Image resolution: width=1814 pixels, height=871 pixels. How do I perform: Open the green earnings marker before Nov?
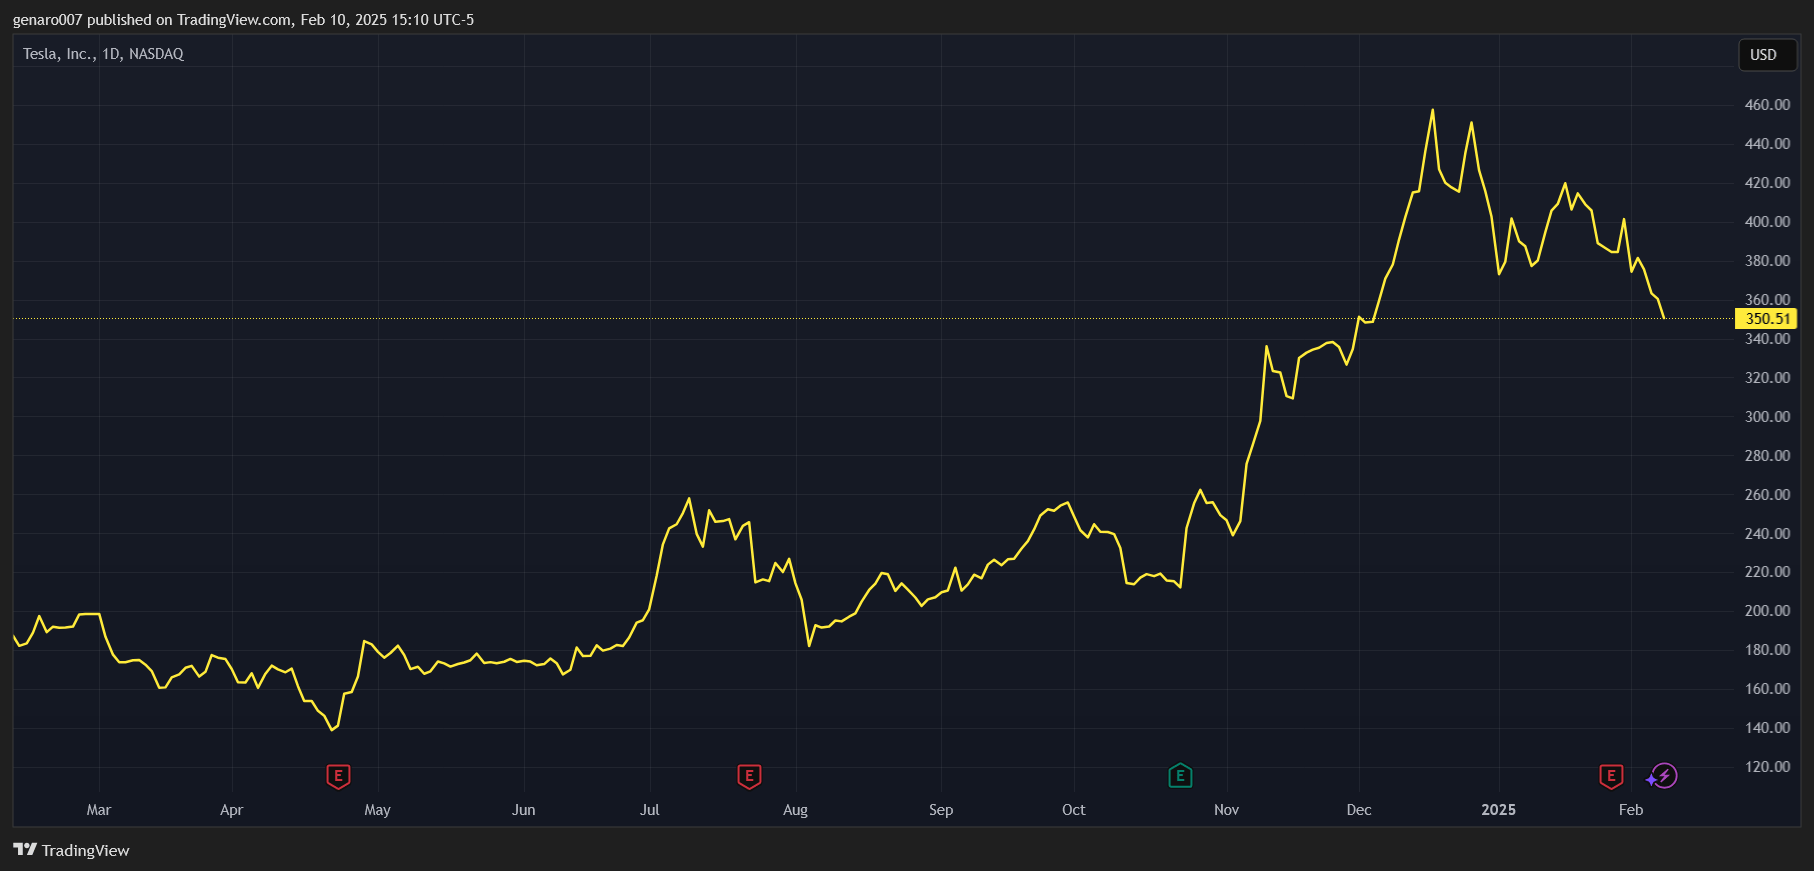1180,776
